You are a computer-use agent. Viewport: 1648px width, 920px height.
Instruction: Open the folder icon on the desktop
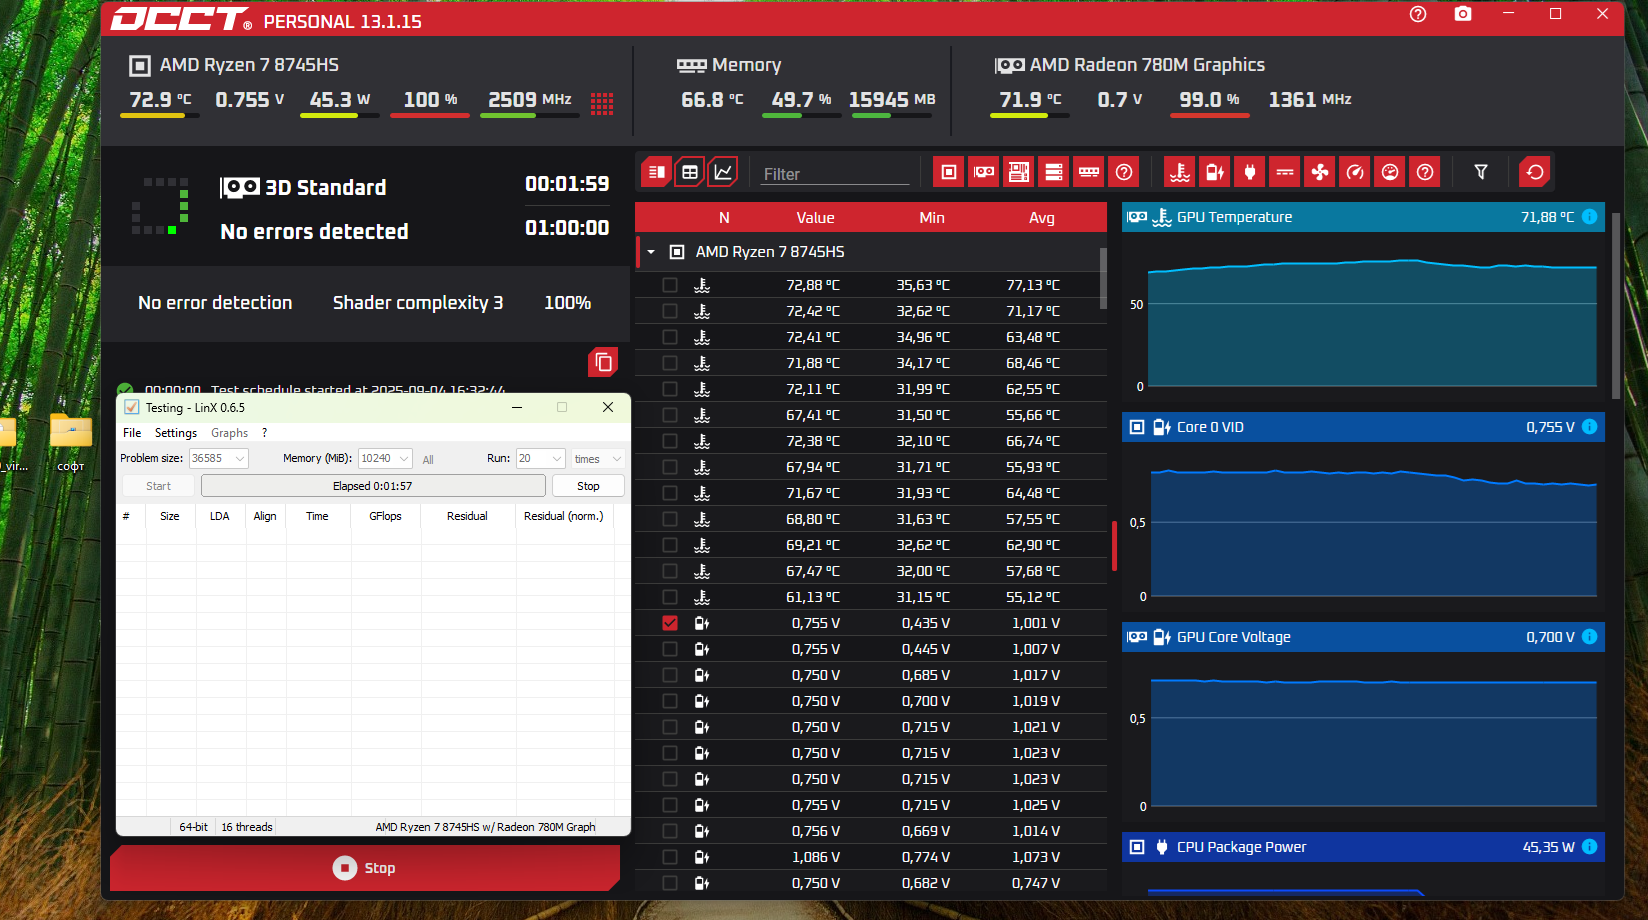(71, 432)
